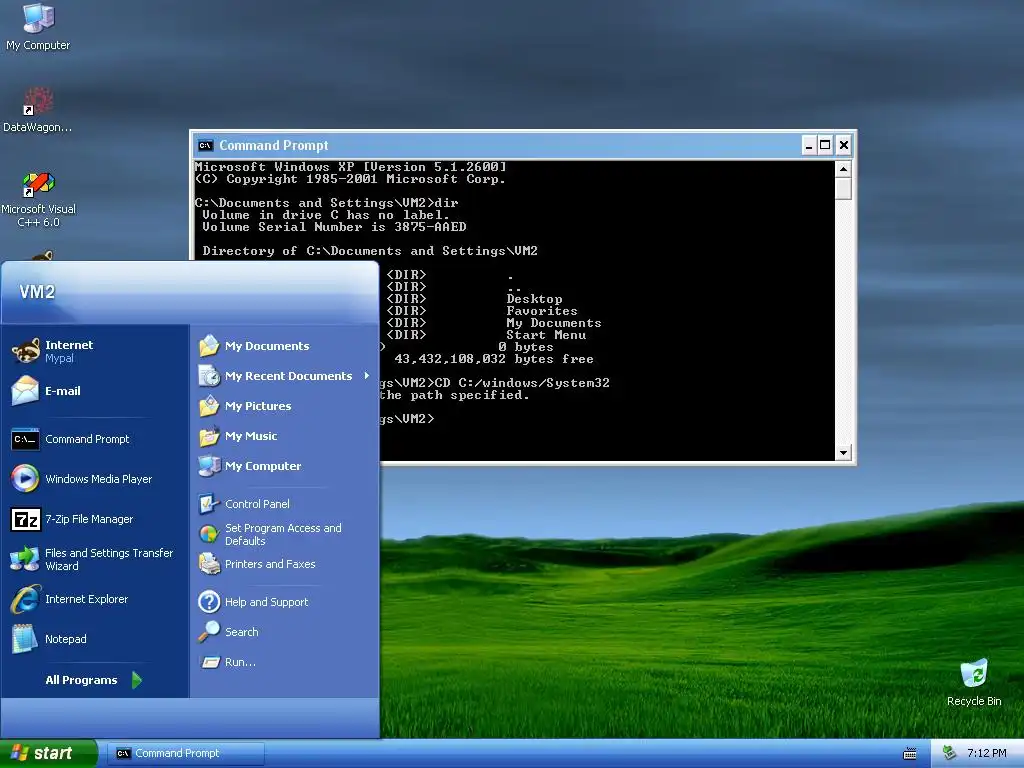The height and width of the screenshot is (768, 1024).
Task: Open Control Panel icon
Action: tap(209, 504)
